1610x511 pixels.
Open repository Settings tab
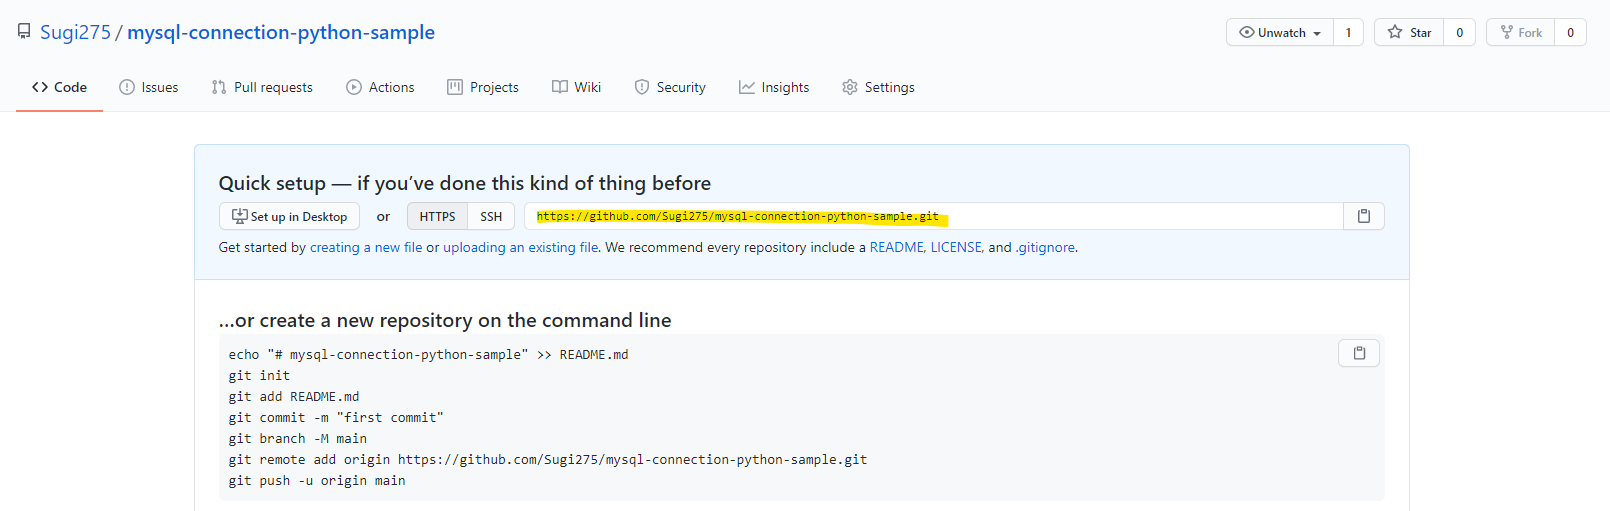point(878,87)
